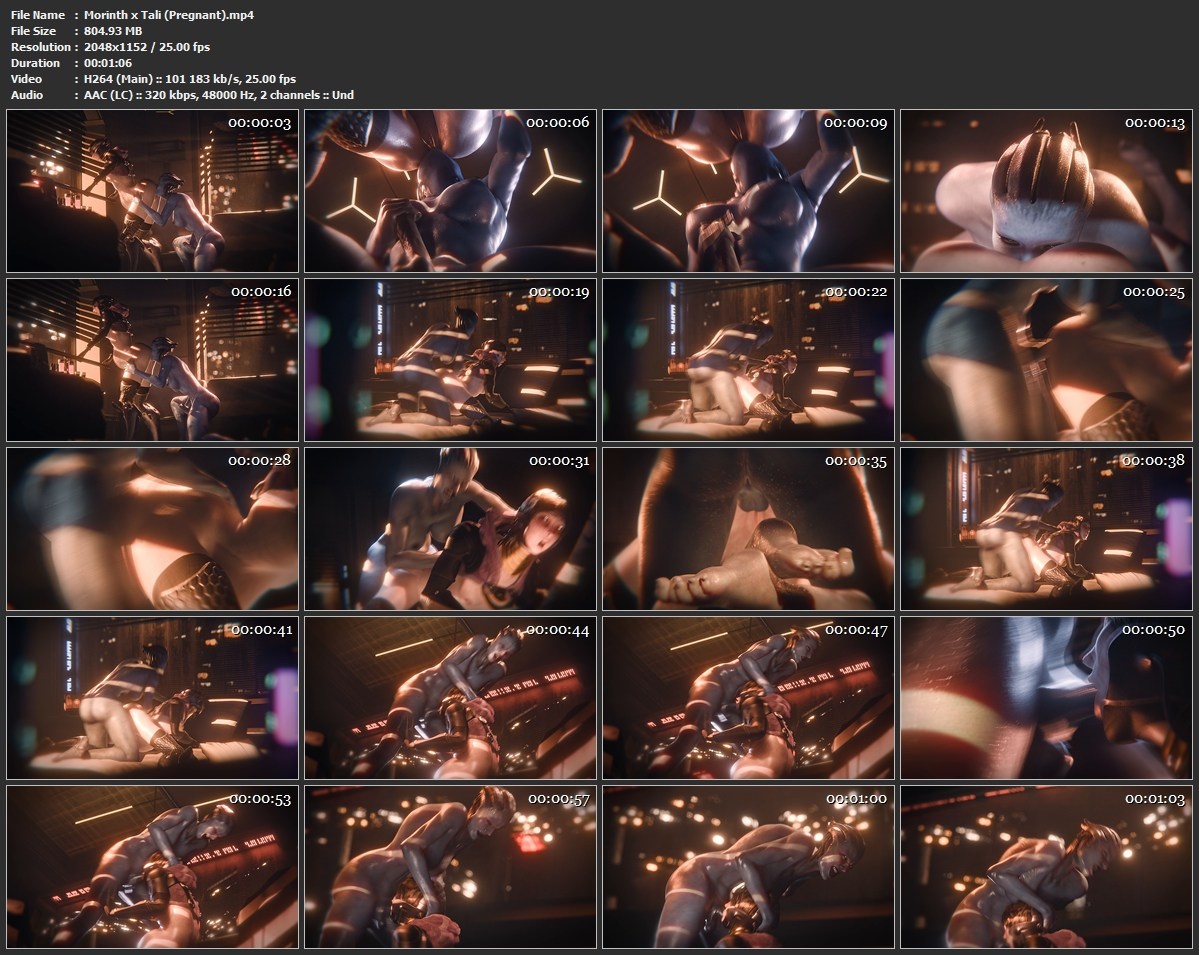The height and width of the screenshot is (955, 1199).
Task: Select the thumbnail frame stamped 00:00:06
Action: [450, 190]
